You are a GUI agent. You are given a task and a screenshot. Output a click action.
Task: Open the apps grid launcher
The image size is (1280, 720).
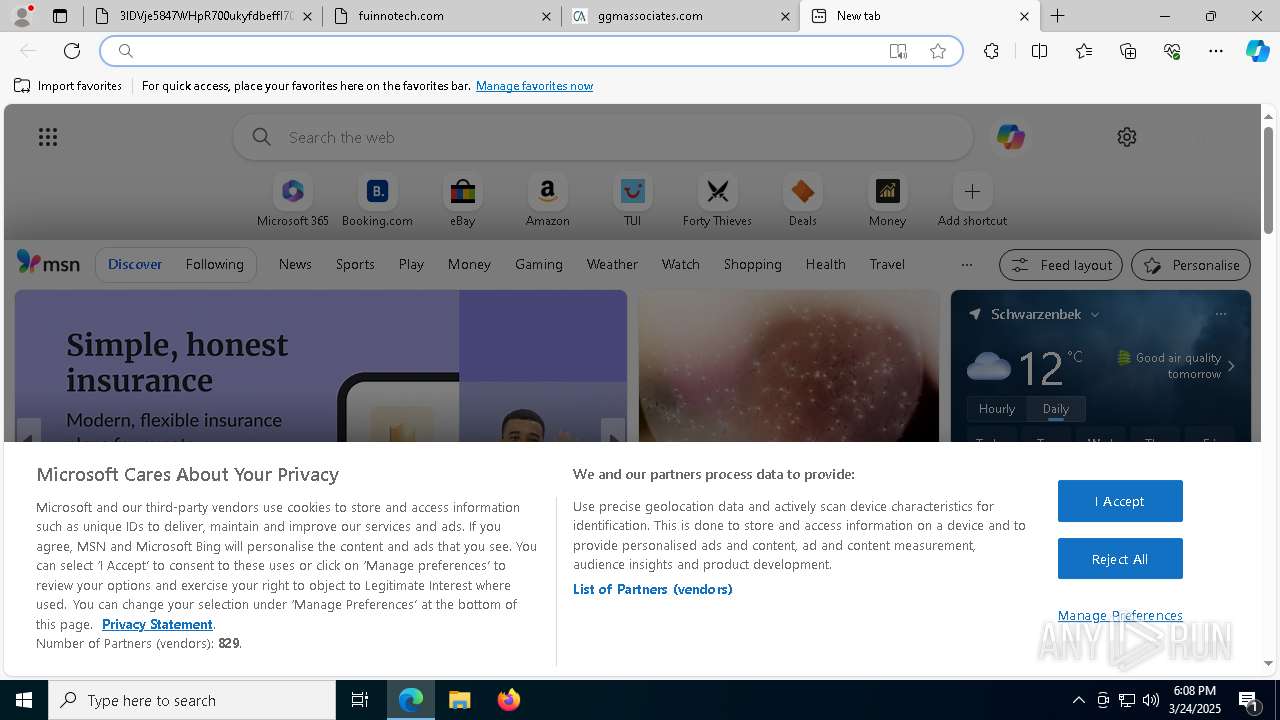[x=48, y=137]
